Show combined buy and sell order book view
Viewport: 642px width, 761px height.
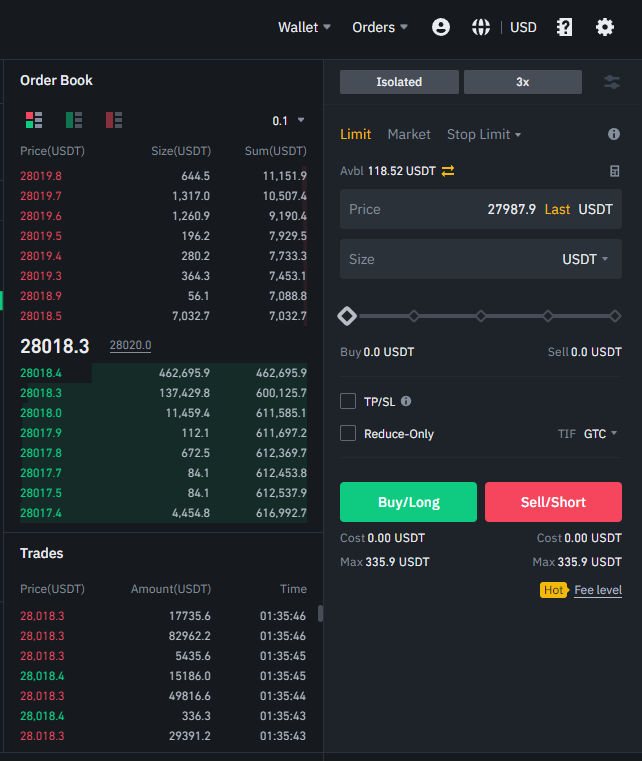click(x=34, y=120)
